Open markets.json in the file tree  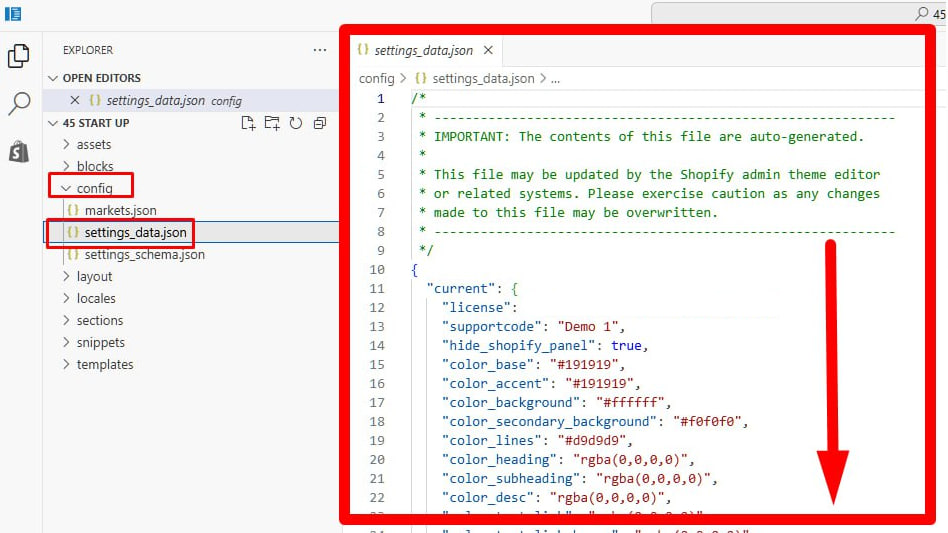tap(120, 211)
